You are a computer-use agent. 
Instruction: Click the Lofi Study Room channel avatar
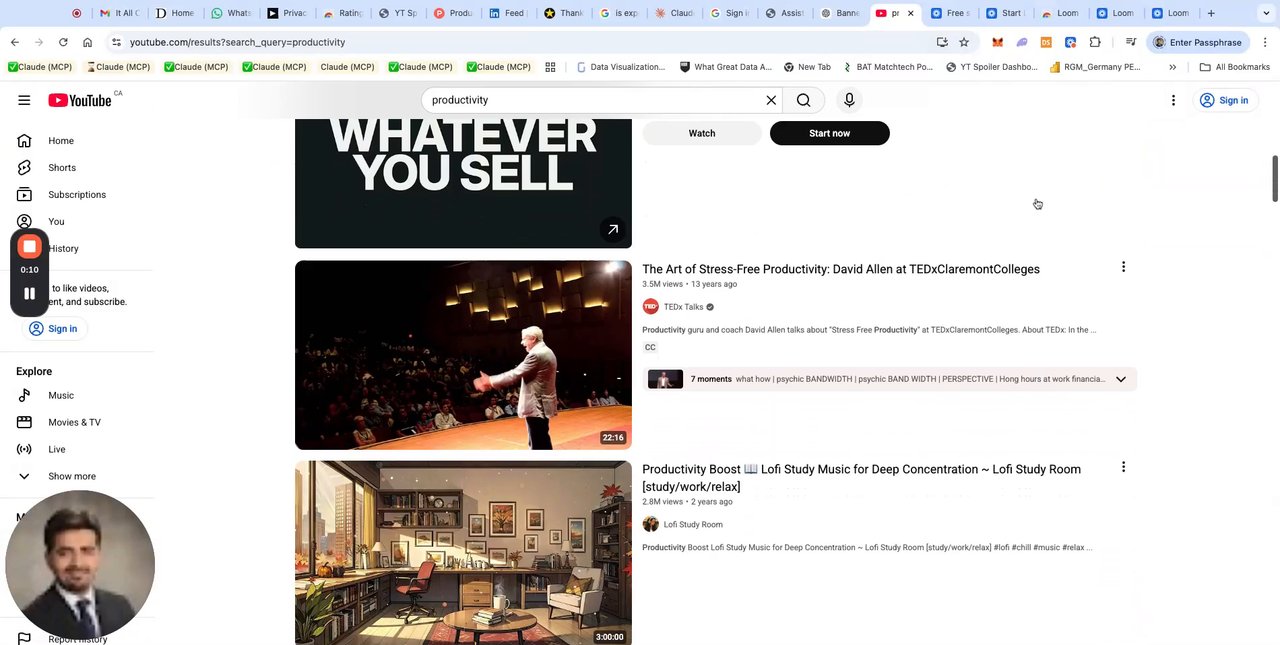tap(651, 524)
